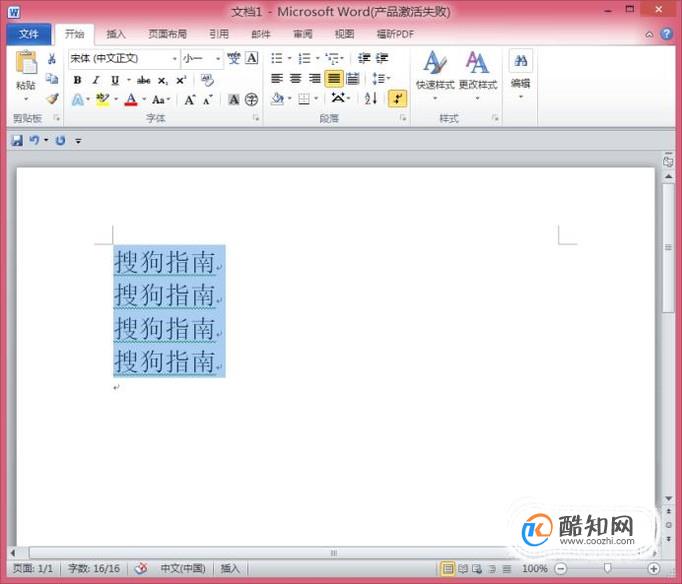The image size is (682, 584).
Task: Click the justify alignment button
Action: point(334,79)
